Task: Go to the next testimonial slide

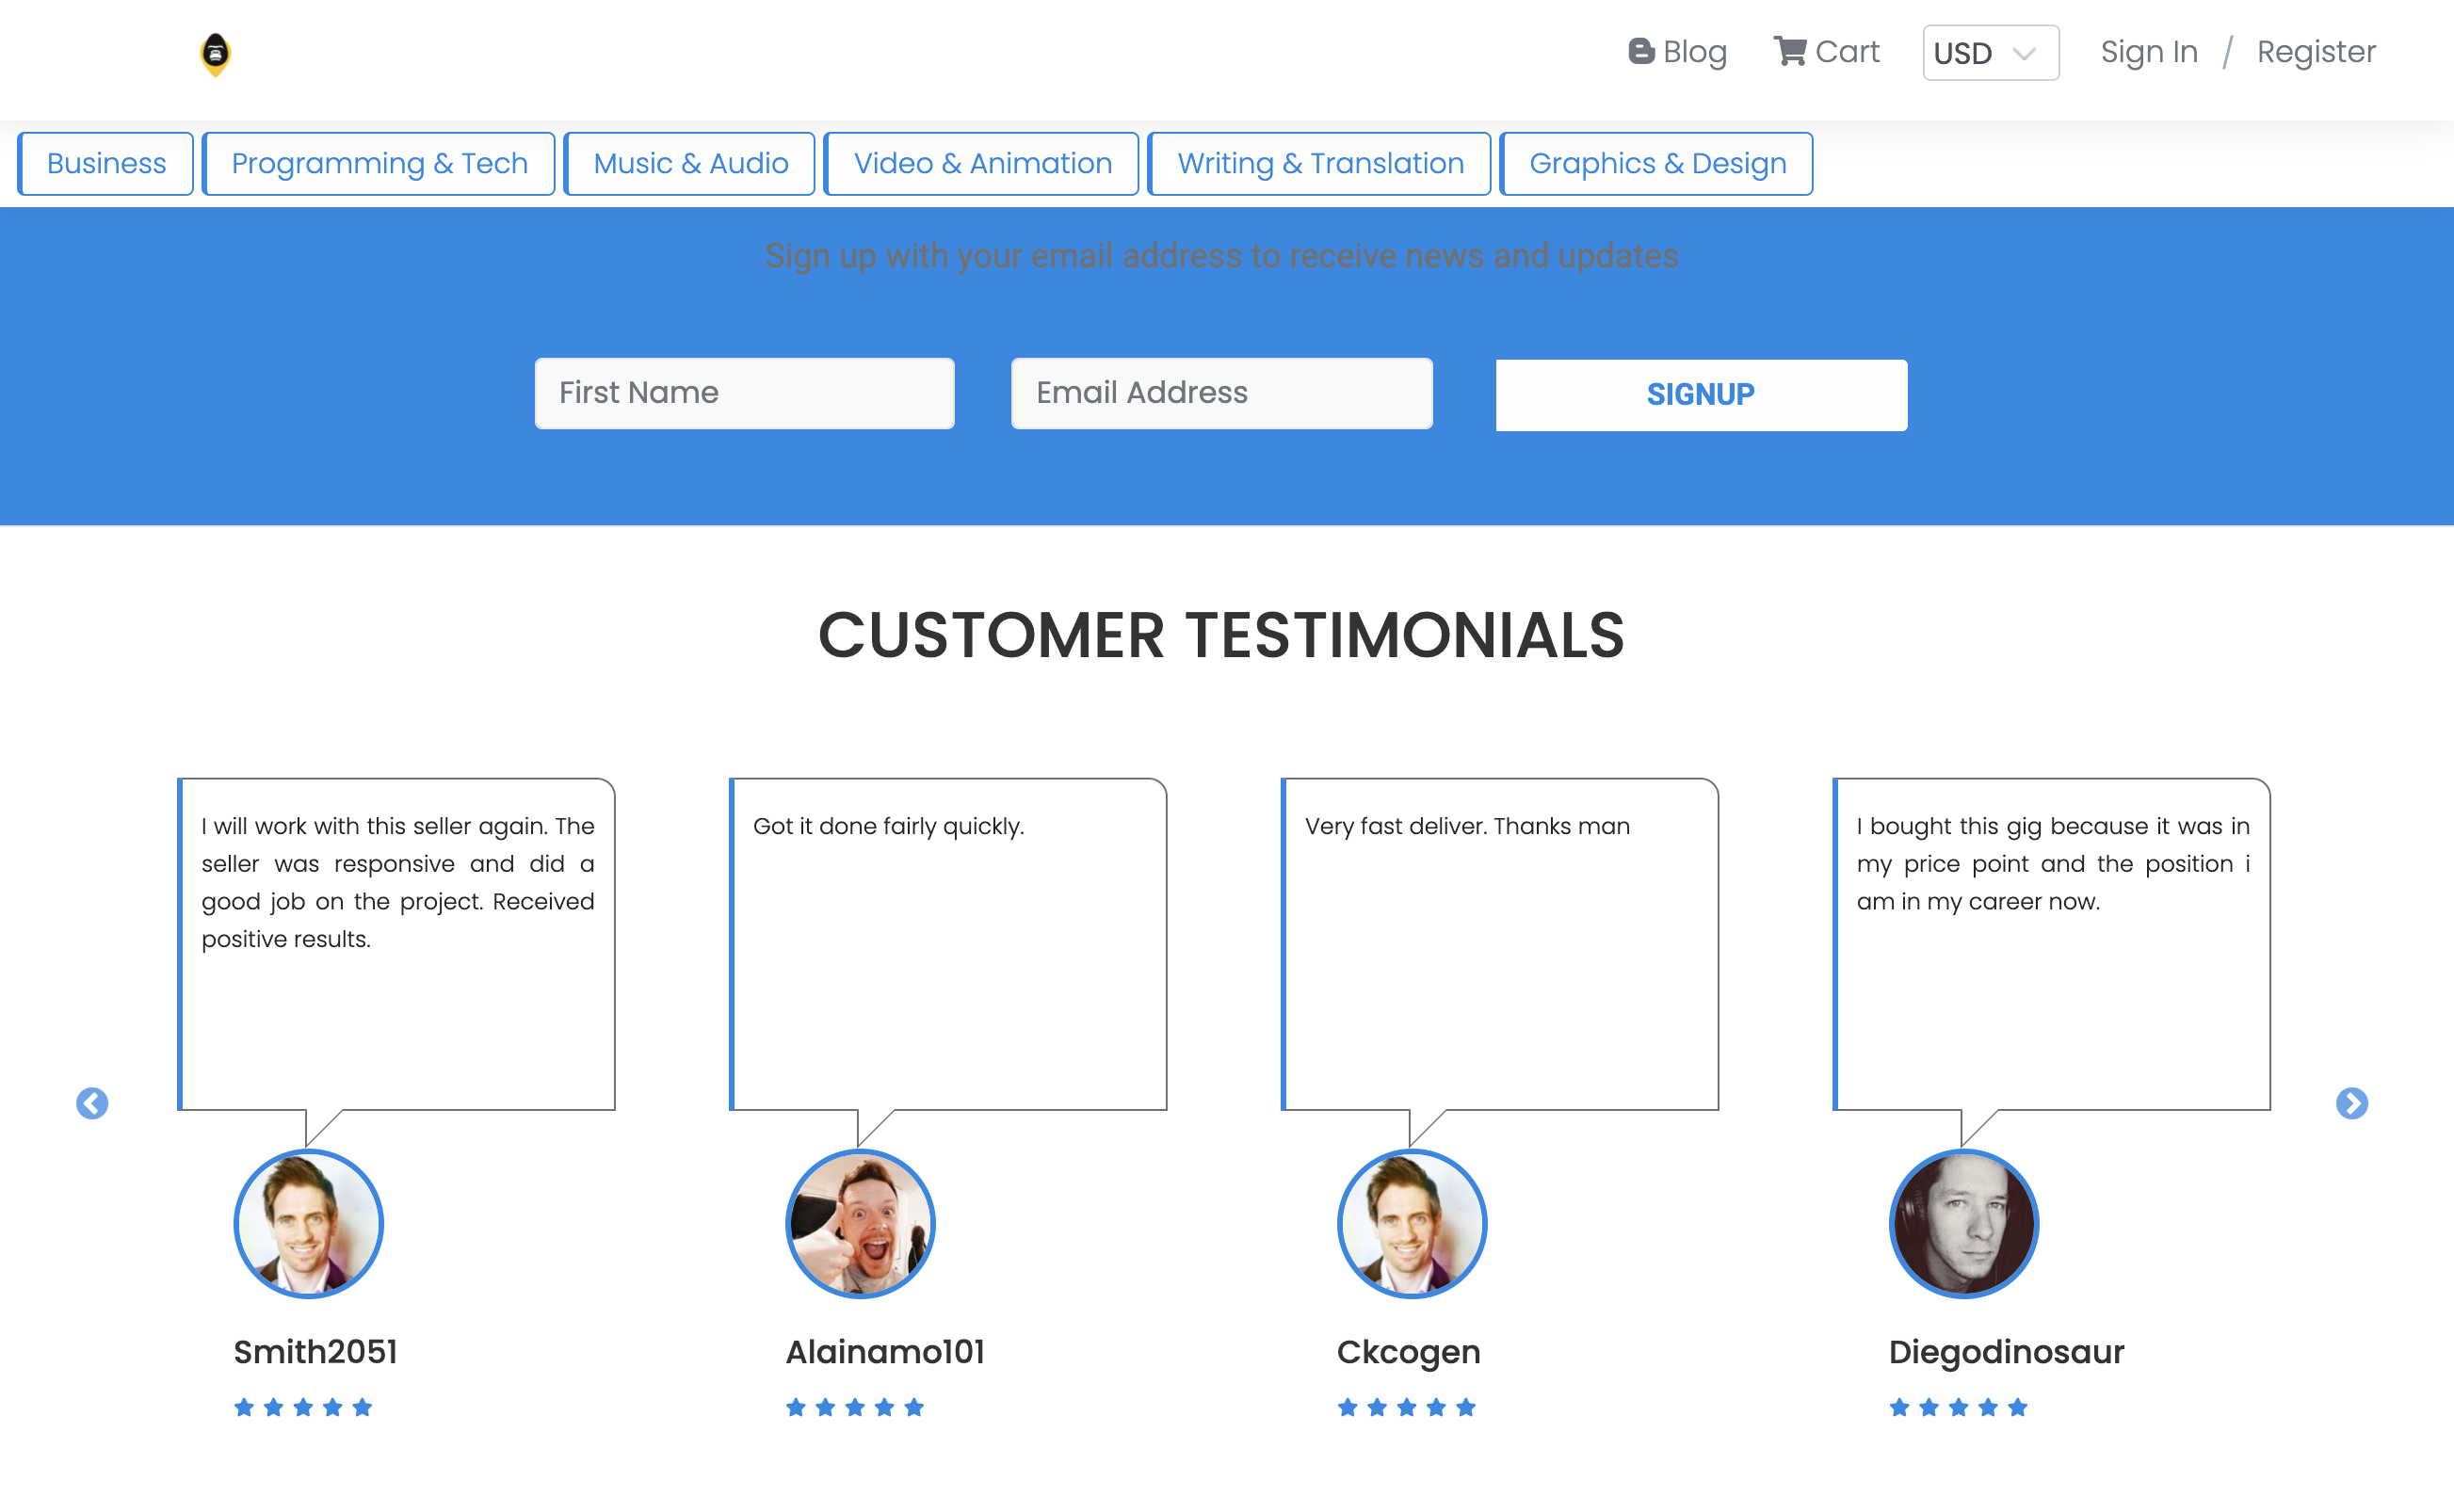Action: coord(2351,1103)
